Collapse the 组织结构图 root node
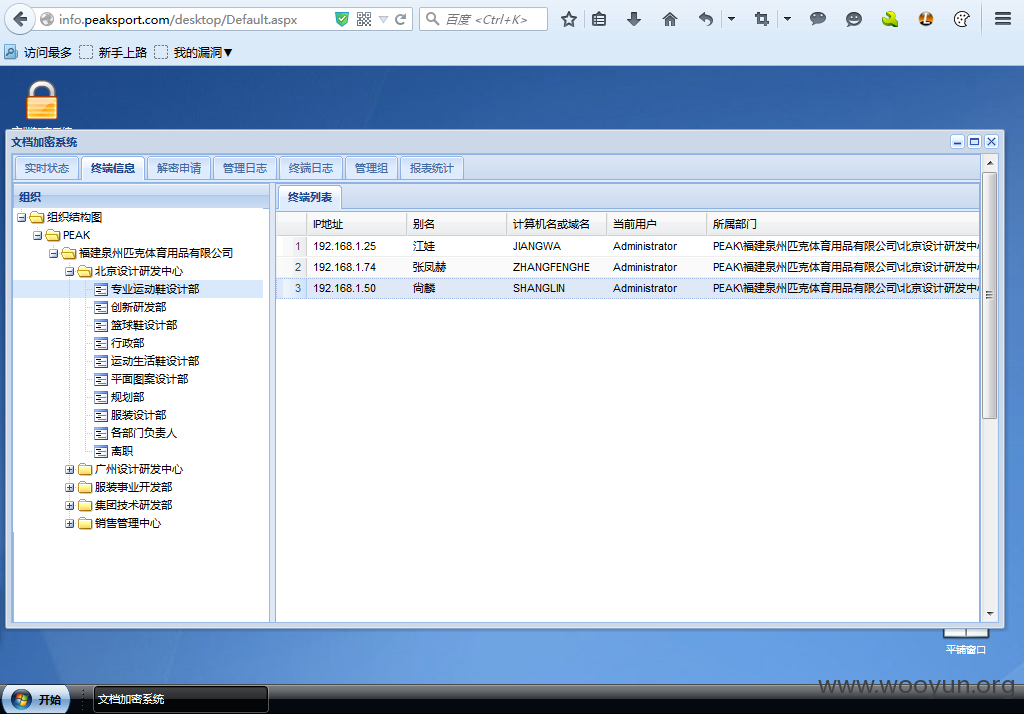Image resolution: width=1024 pixels, height=714 pixels. coord(22,218)
